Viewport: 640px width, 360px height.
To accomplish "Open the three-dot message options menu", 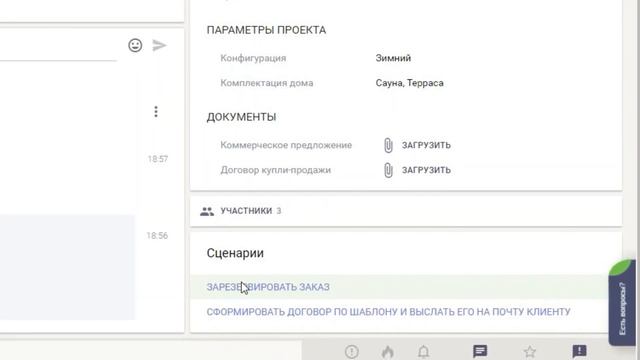I will 156,111.
